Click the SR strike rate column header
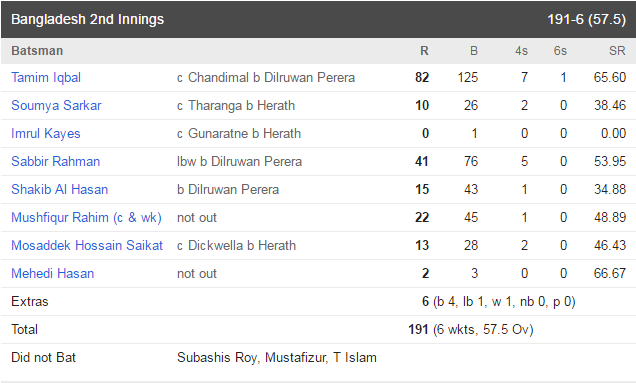636x383 pixels. [617, 51]
